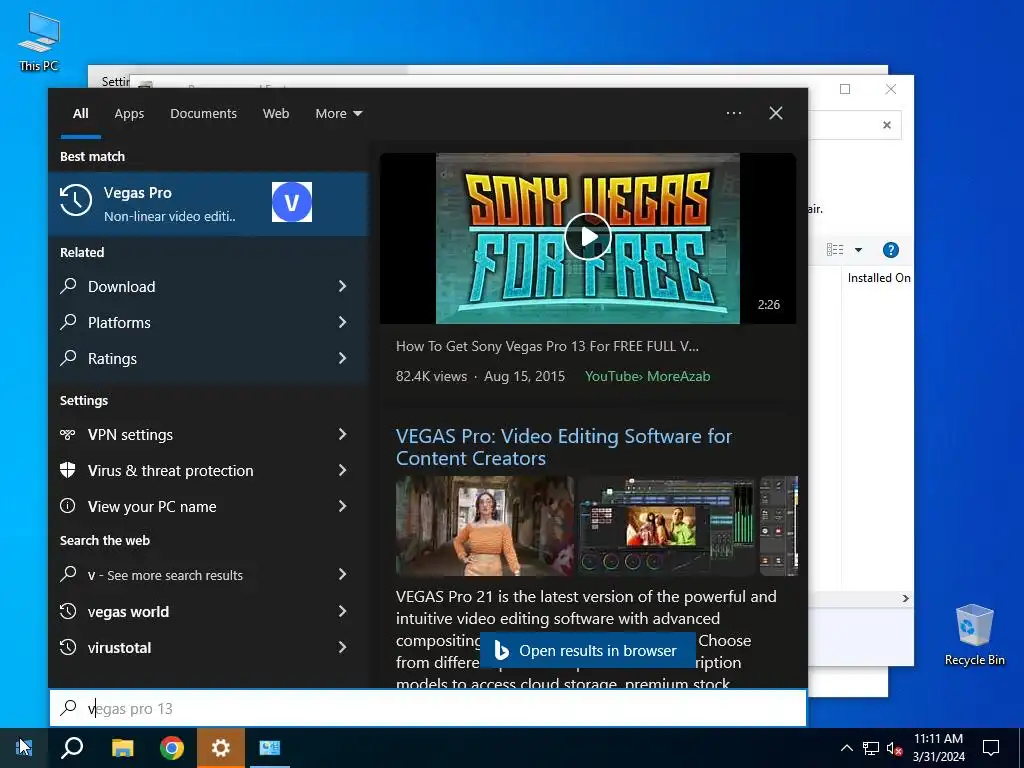
Task: Select the All tab
Action: coord(80,114)
